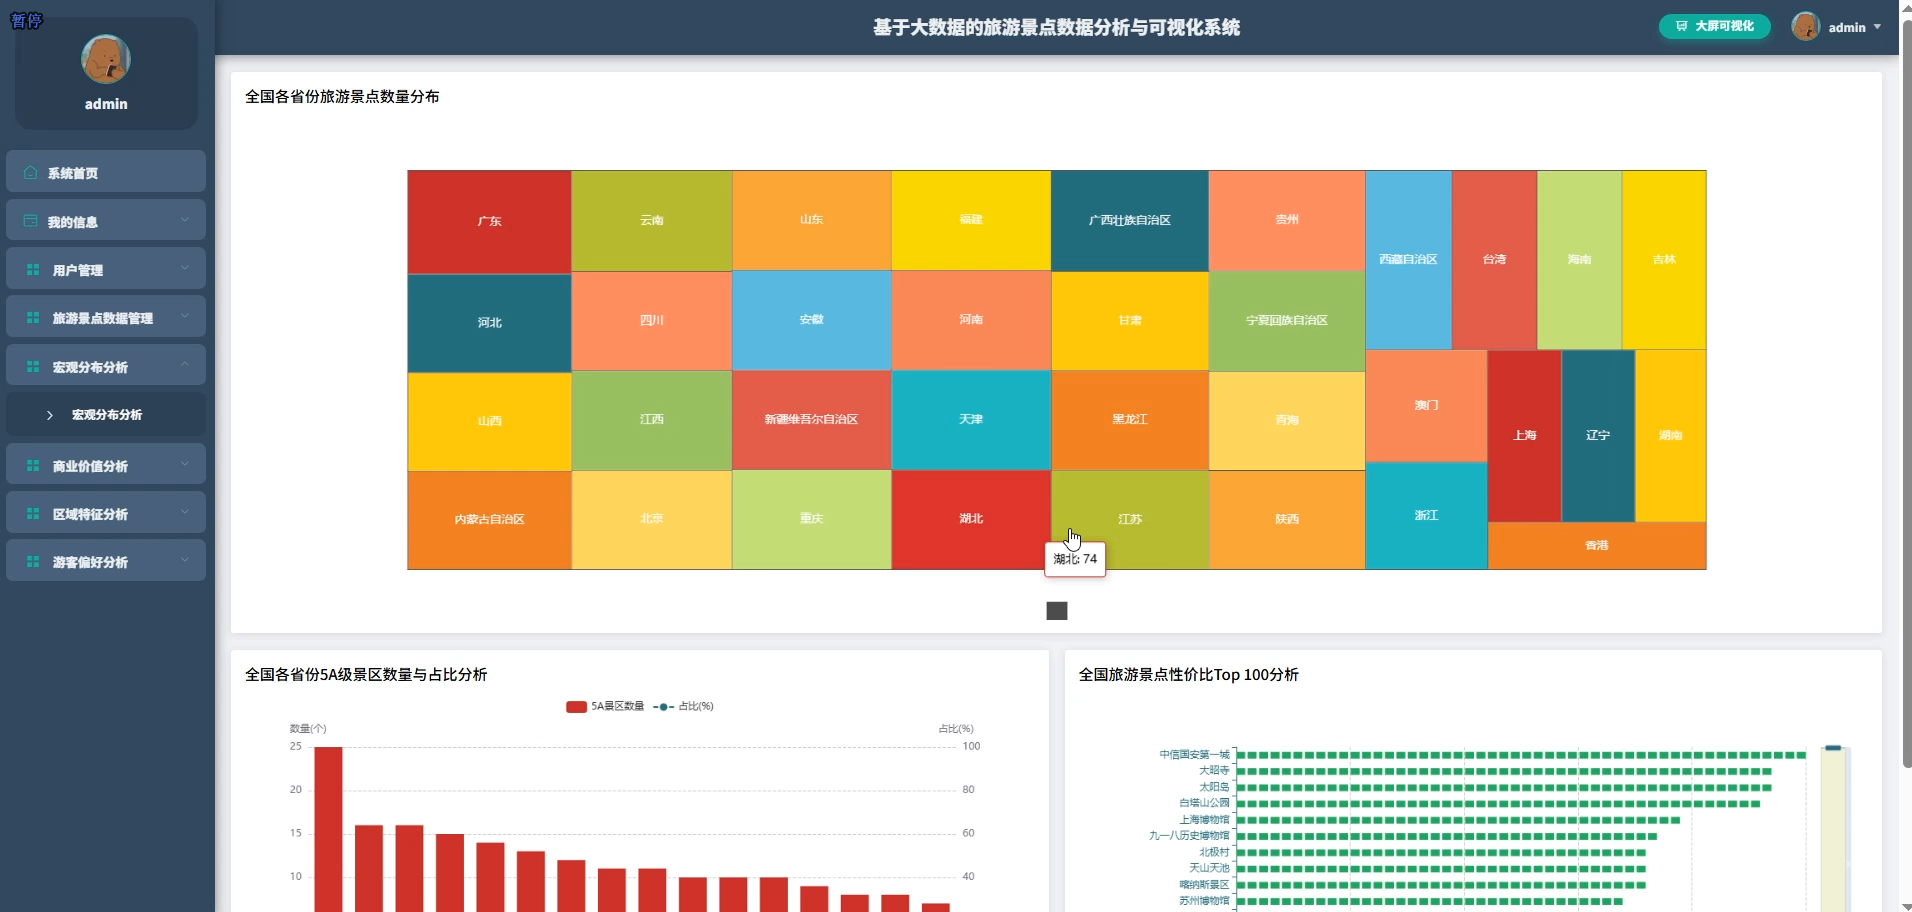The width and height of the screenshot is (1912, 912).
Task: Open the admin account dropdown arrow
Action: pyautogui.click(x=1877, y=27)
